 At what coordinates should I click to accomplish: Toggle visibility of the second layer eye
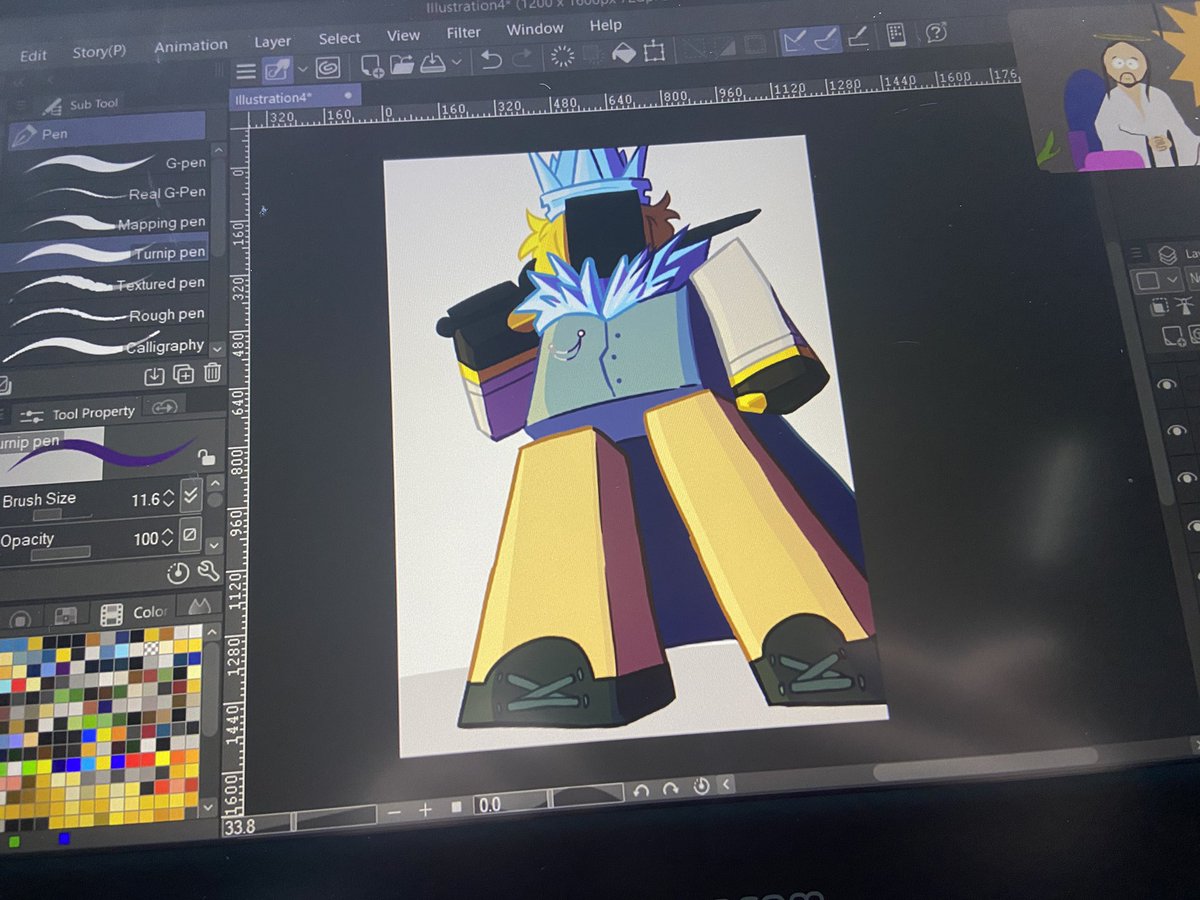(x=1175, y=431)
